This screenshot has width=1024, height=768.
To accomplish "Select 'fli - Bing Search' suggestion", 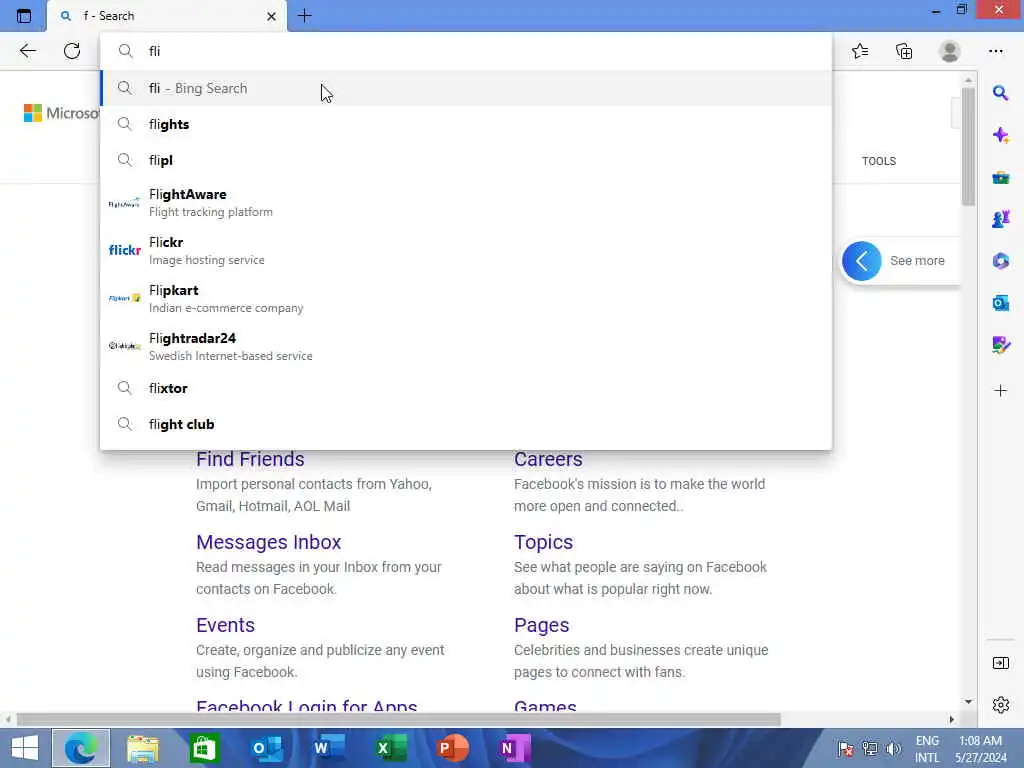I will 466,88.
